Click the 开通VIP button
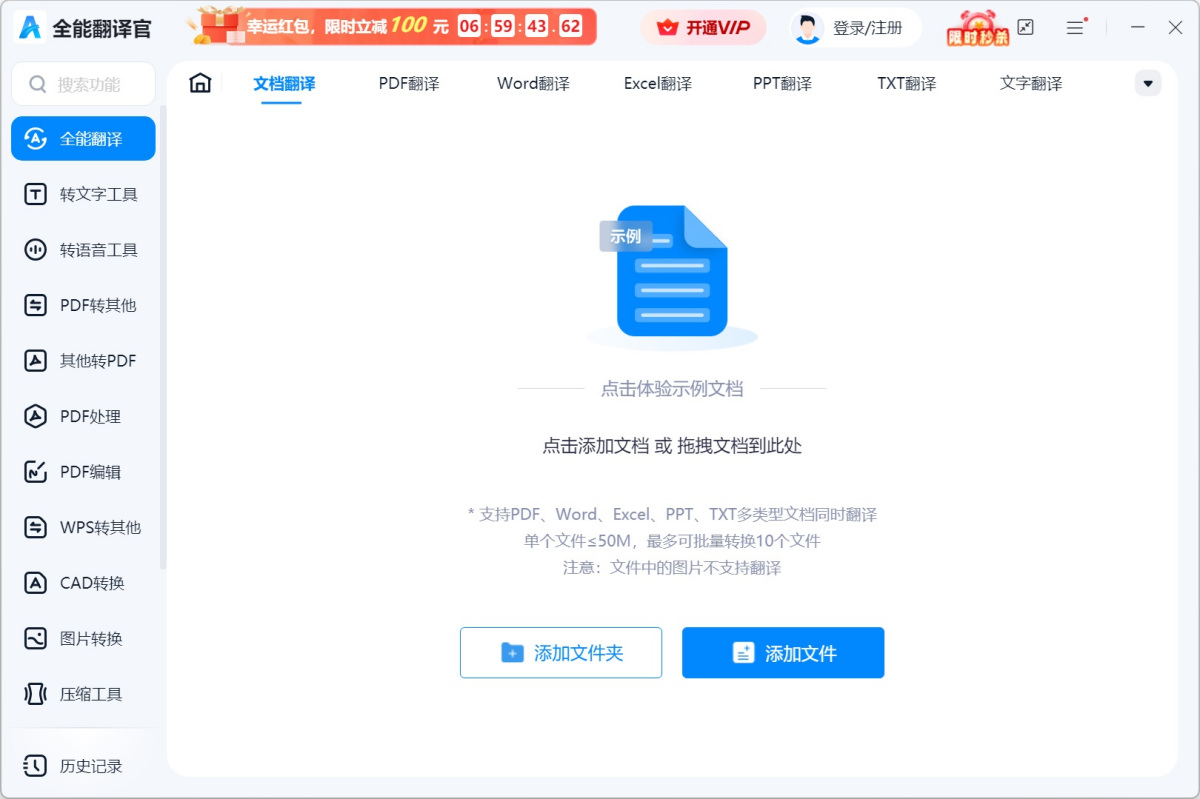 tap(701, 27)
